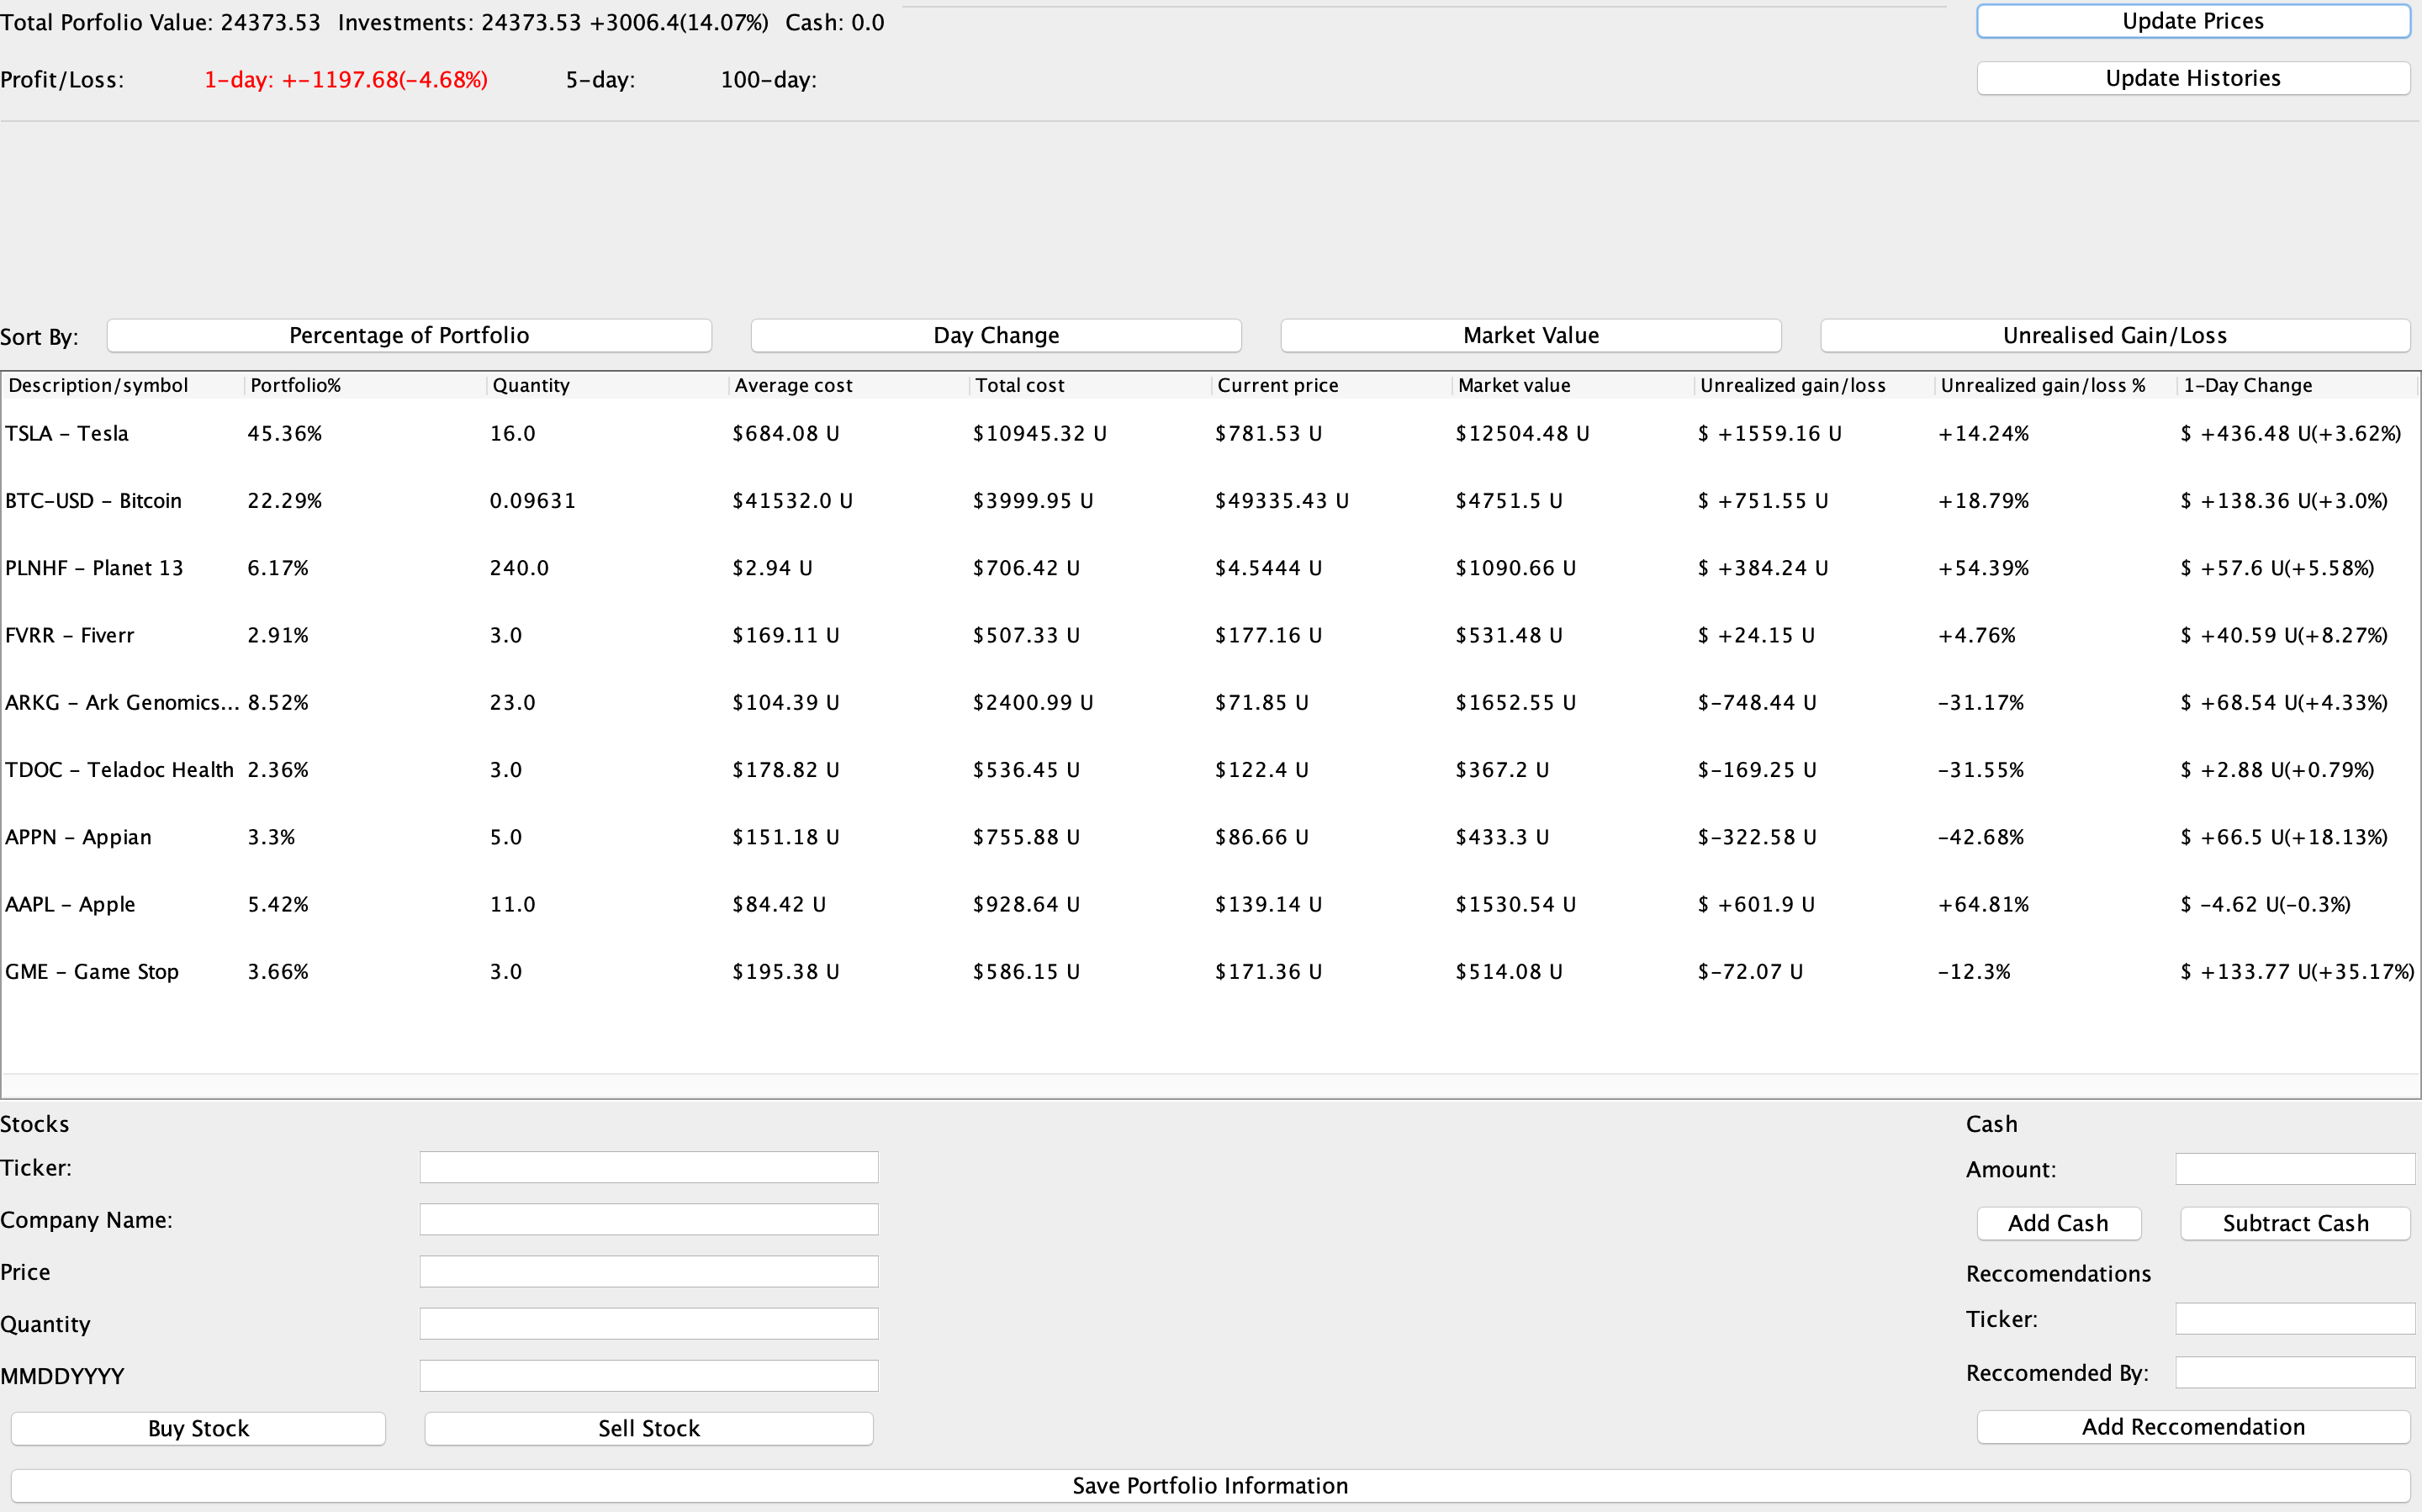Click the Add Reccomendation button

2192,1427
